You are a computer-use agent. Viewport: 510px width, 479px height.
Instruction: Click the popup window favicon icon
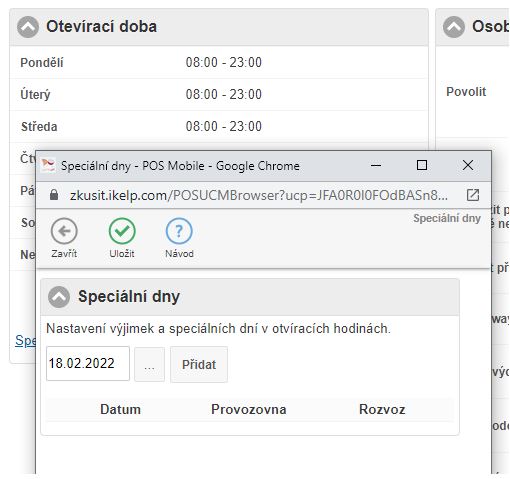pos(48,165)
